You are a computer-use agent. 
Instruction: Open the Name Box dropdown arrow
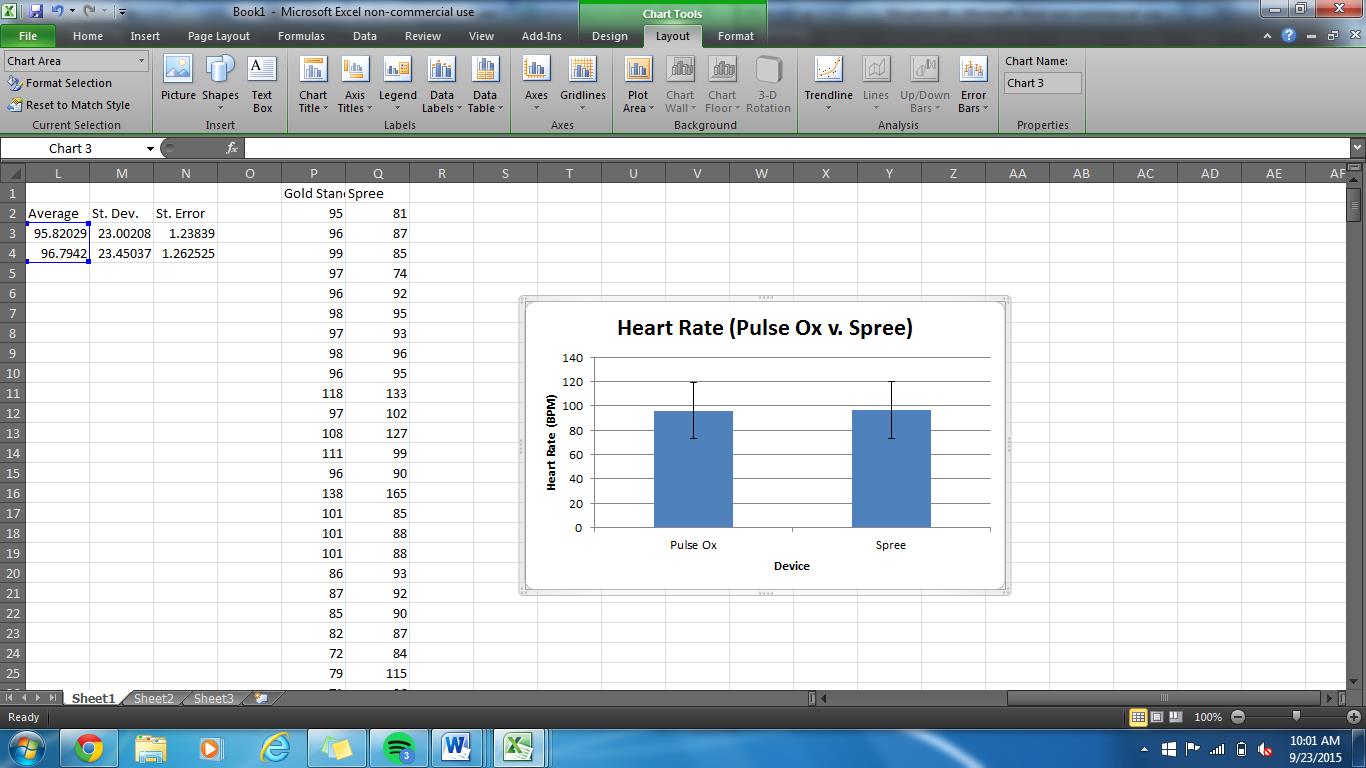[150, 149]
